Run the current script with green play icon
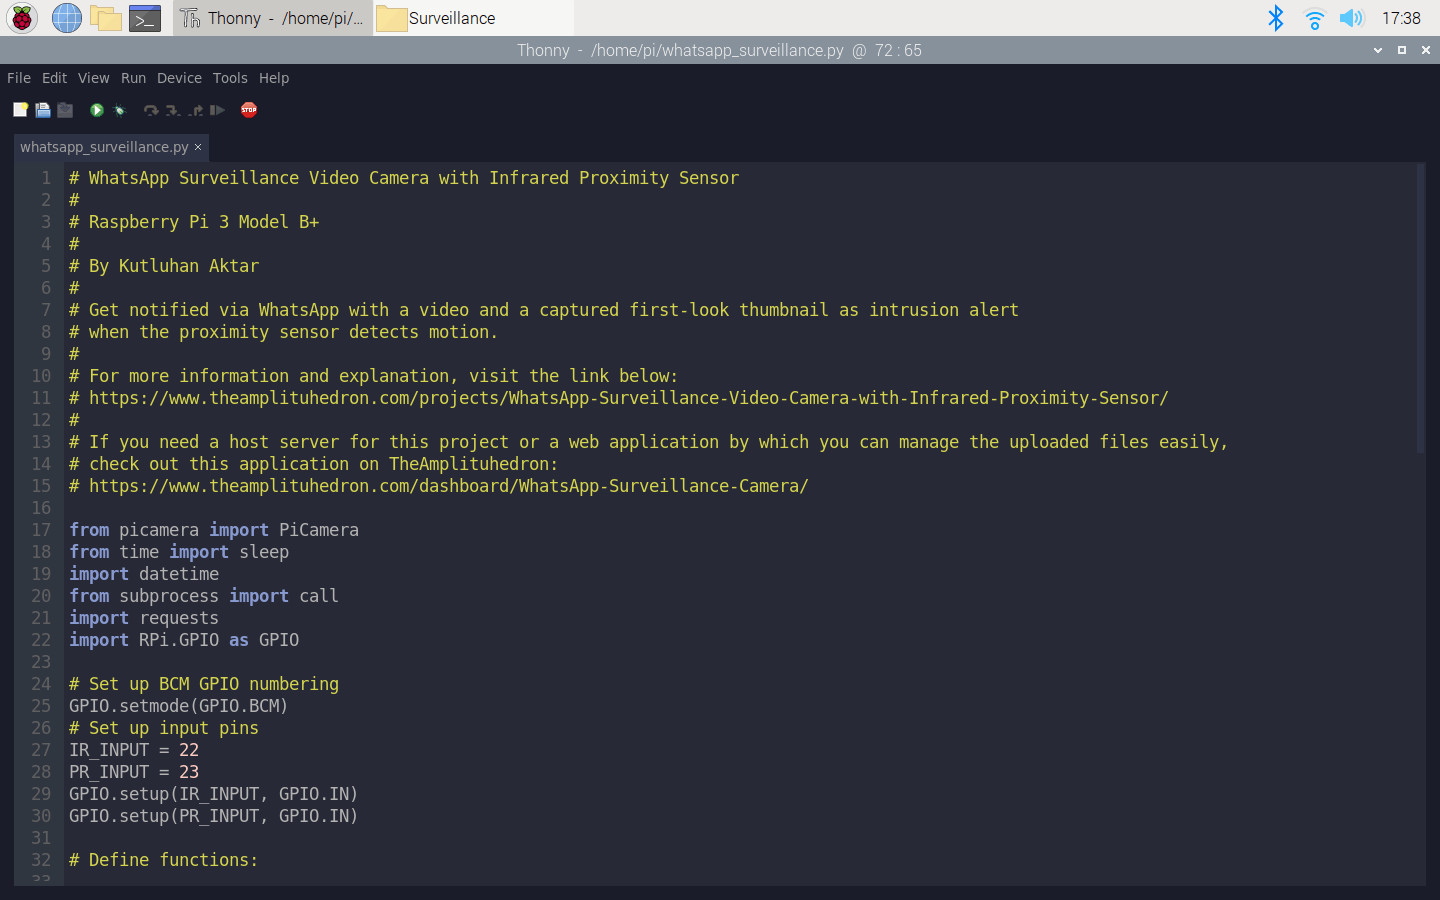Screen dimensions: 1440x900 click(97, 110)
